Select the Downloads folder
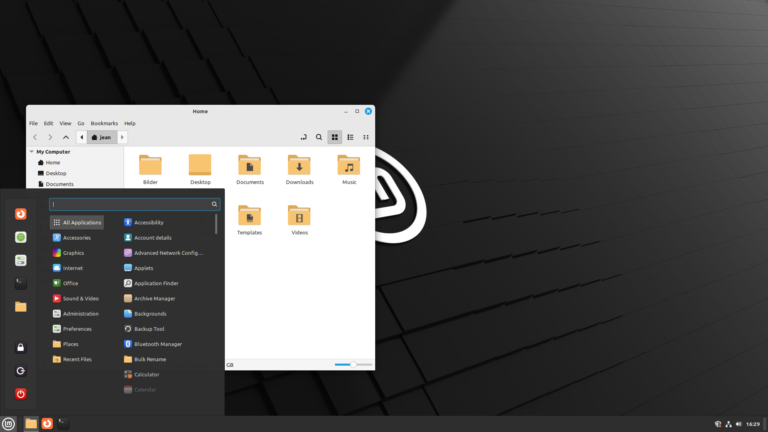 point(299,170)
